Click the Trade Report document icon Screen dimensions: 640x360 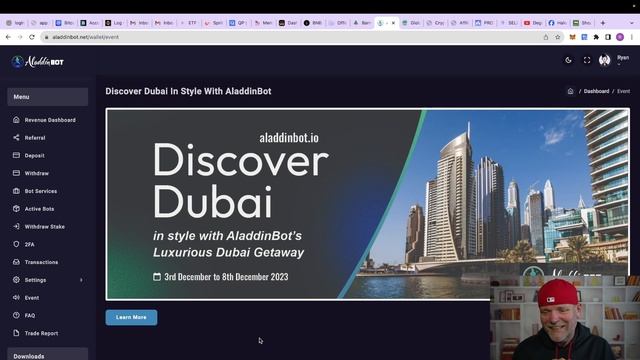16,333
